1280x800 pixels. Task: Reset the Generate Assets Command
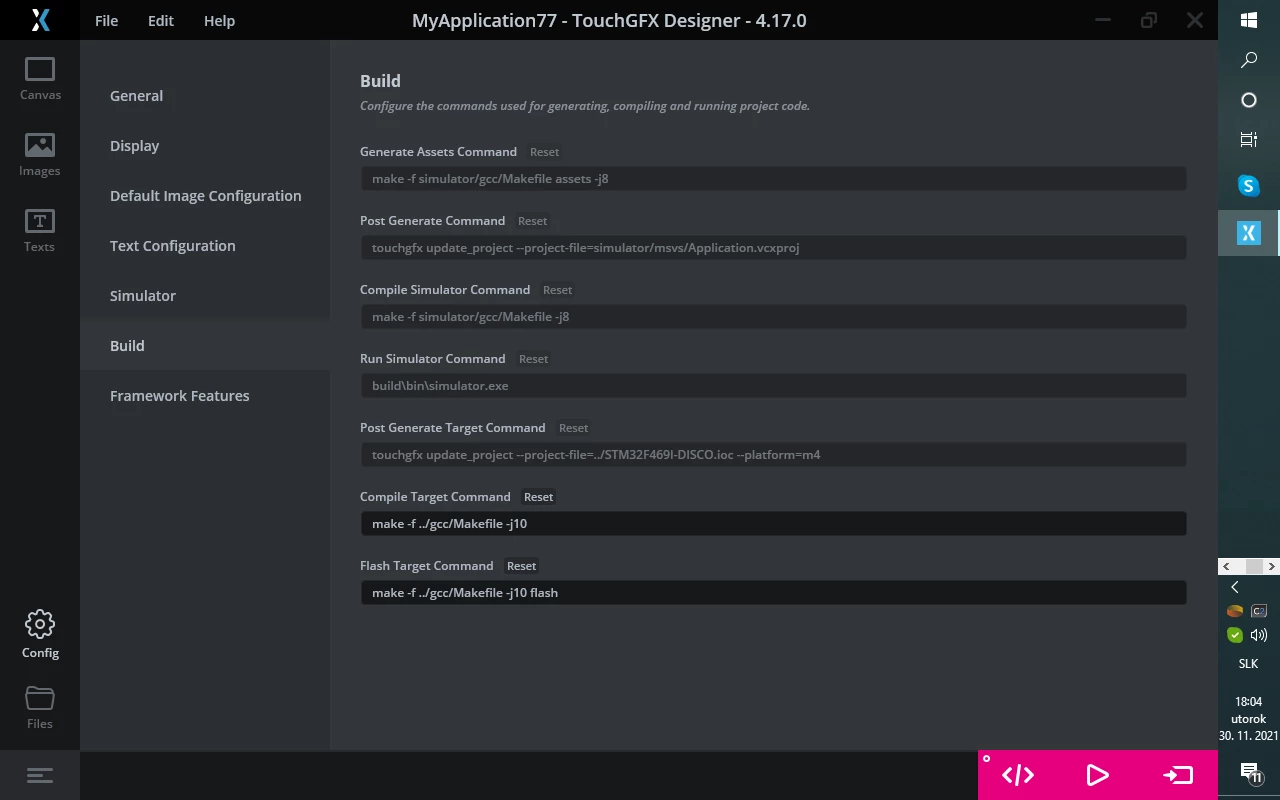click(x=545, y=152)
